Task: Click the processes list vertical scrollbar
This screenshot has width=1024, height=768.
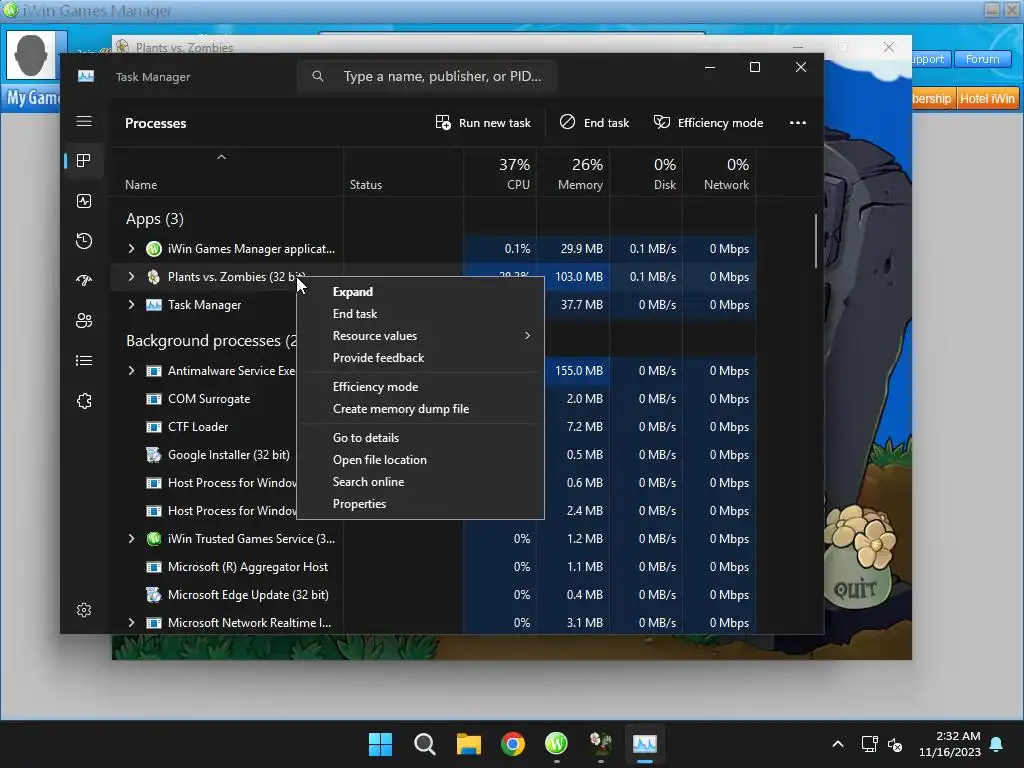Action: pyautogui.click(x=816, y=240)
